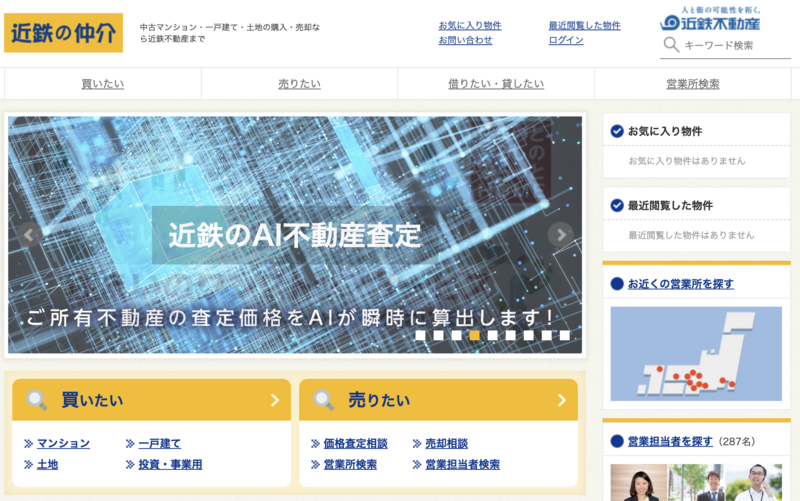Open 最近閲覧した物件 header link
The width and height of the screenshot is (800, 501).
pos(585,26)
